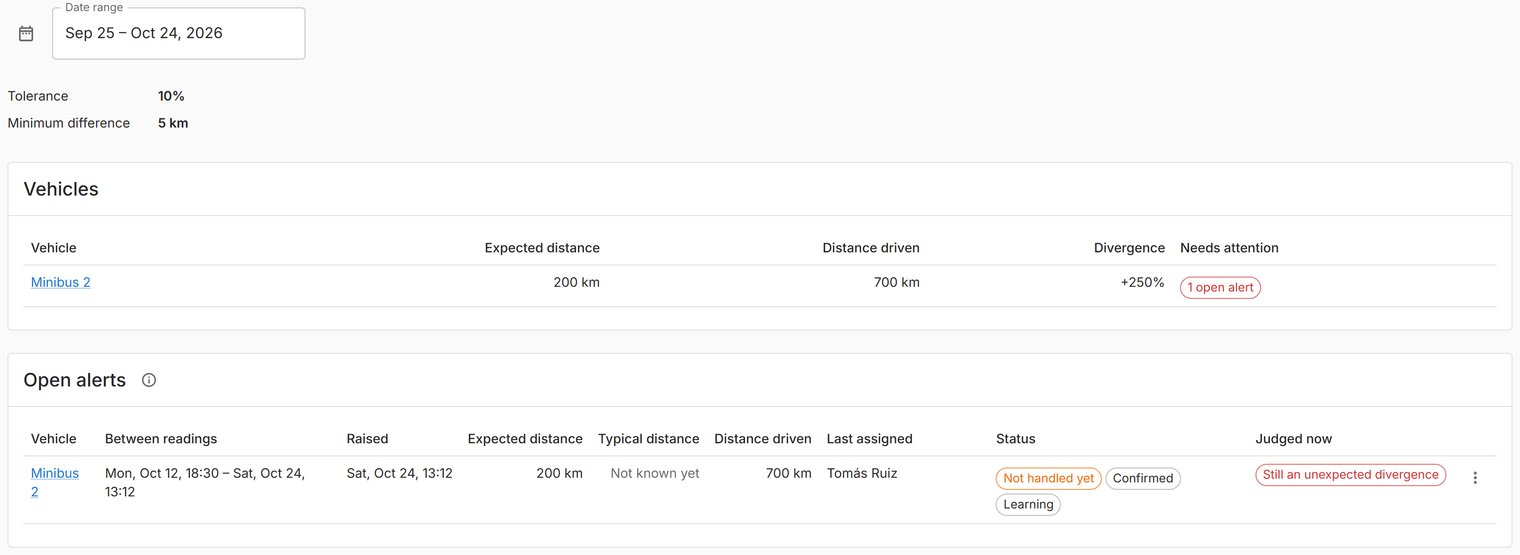Click the 'Raised' column header
This screenshot has height=555, width=1520.
pos(367,439)
